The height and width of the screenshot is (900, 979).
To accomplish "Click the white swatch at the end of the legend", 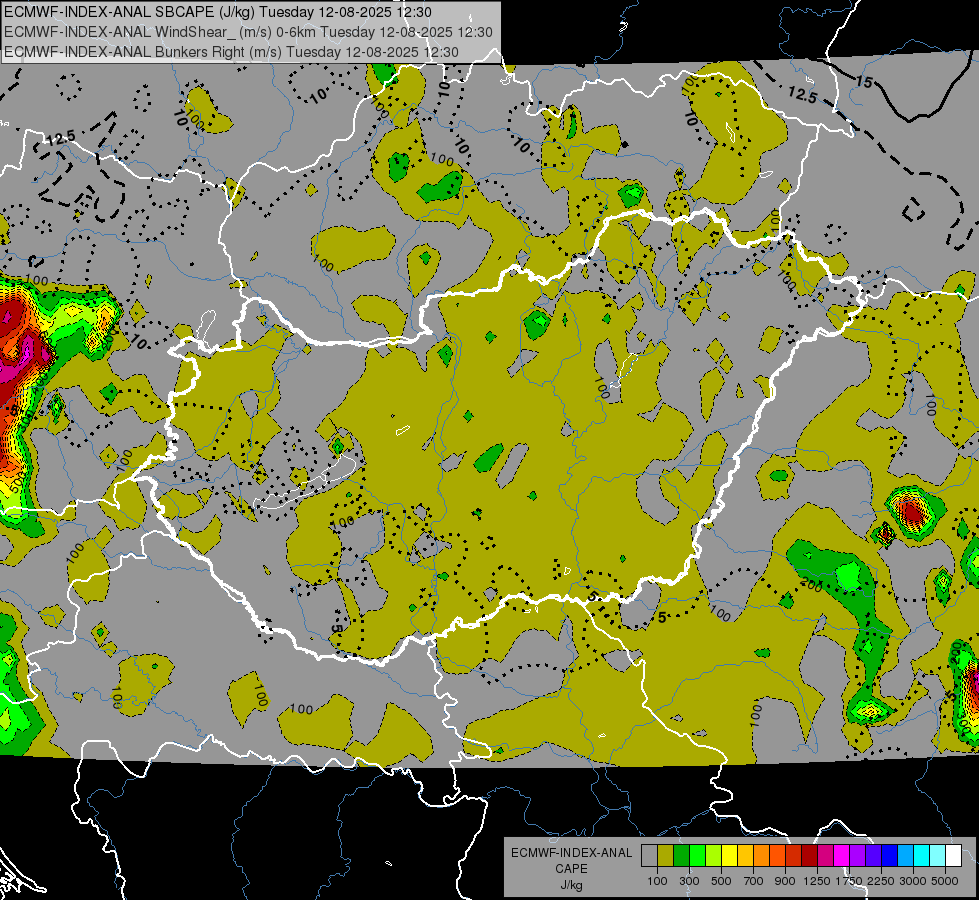I will click(x=953, y=856).
